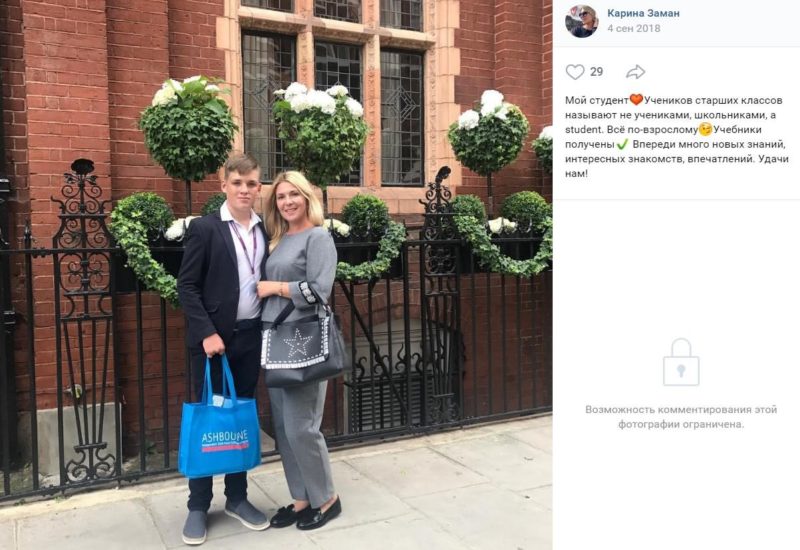Screen dimensions: 800x550
Task: Open Карина Заман's profile avatar
Action: 581,21
